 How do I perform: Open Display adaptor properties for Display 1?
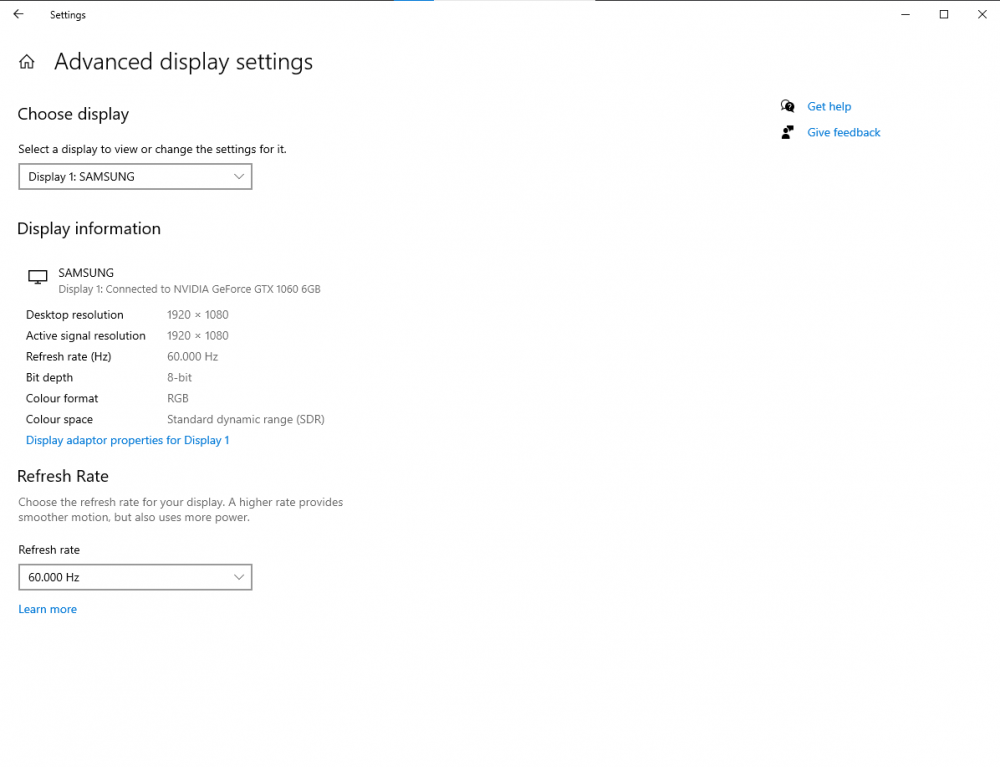coord(128,440)
